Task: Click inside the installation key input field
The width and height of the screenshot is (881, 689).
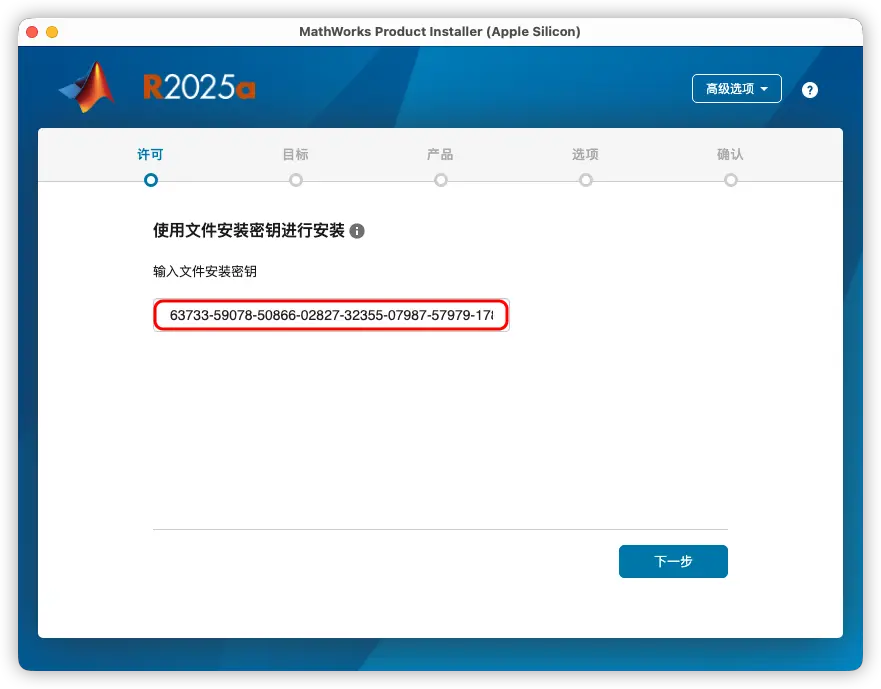Action: 331,314
